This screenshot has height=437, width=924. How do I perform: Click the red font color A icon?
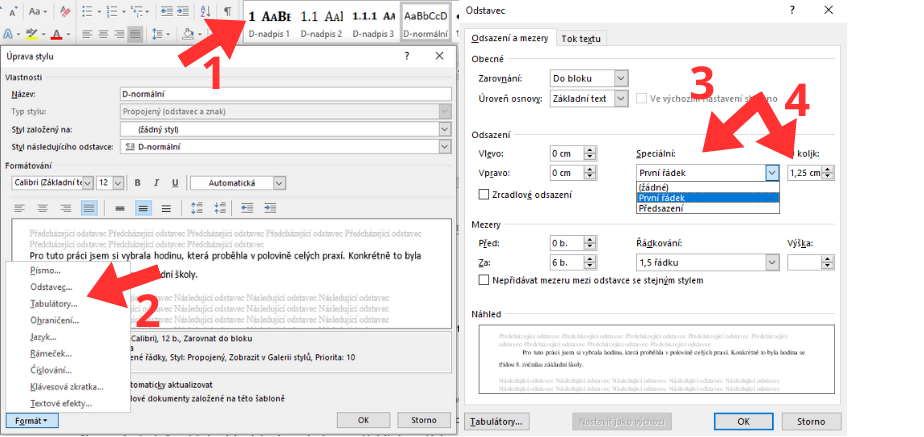(57, 34)
